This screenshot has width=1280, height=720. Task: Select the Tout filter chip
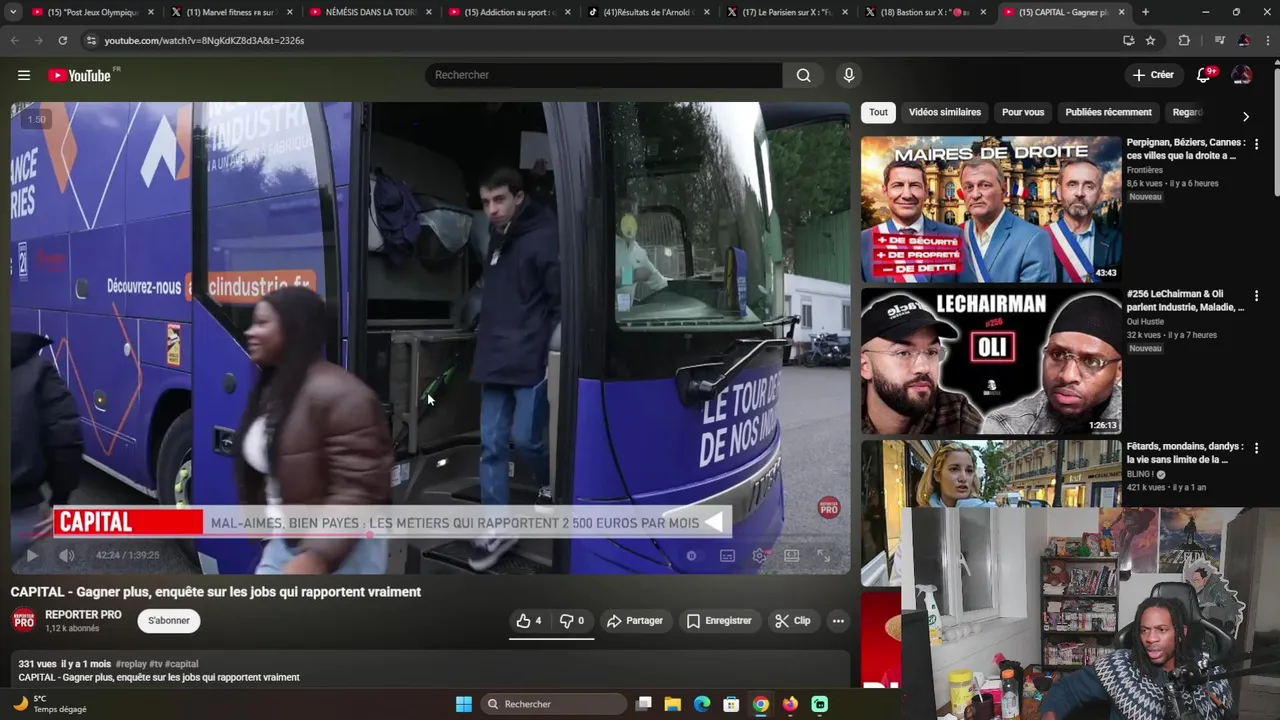(878, 112)
